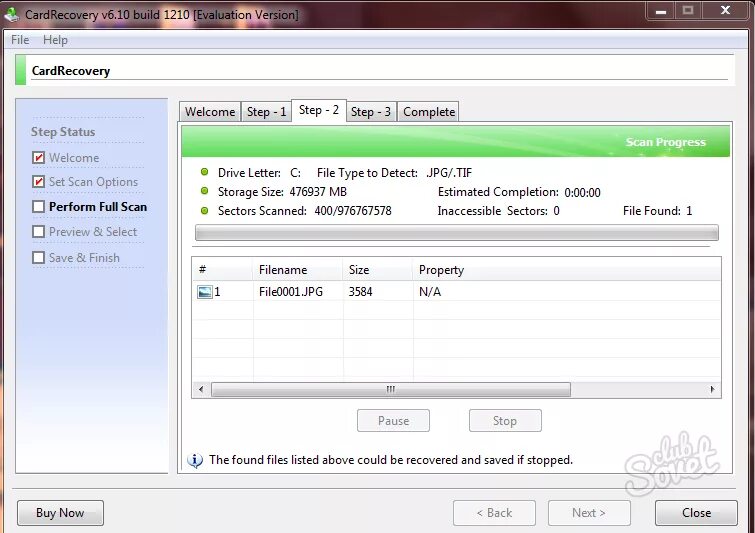This screenshot has width=755, height=533.
Task: Click the right scroll arrow in file list
Action: [x=712, y=389]
